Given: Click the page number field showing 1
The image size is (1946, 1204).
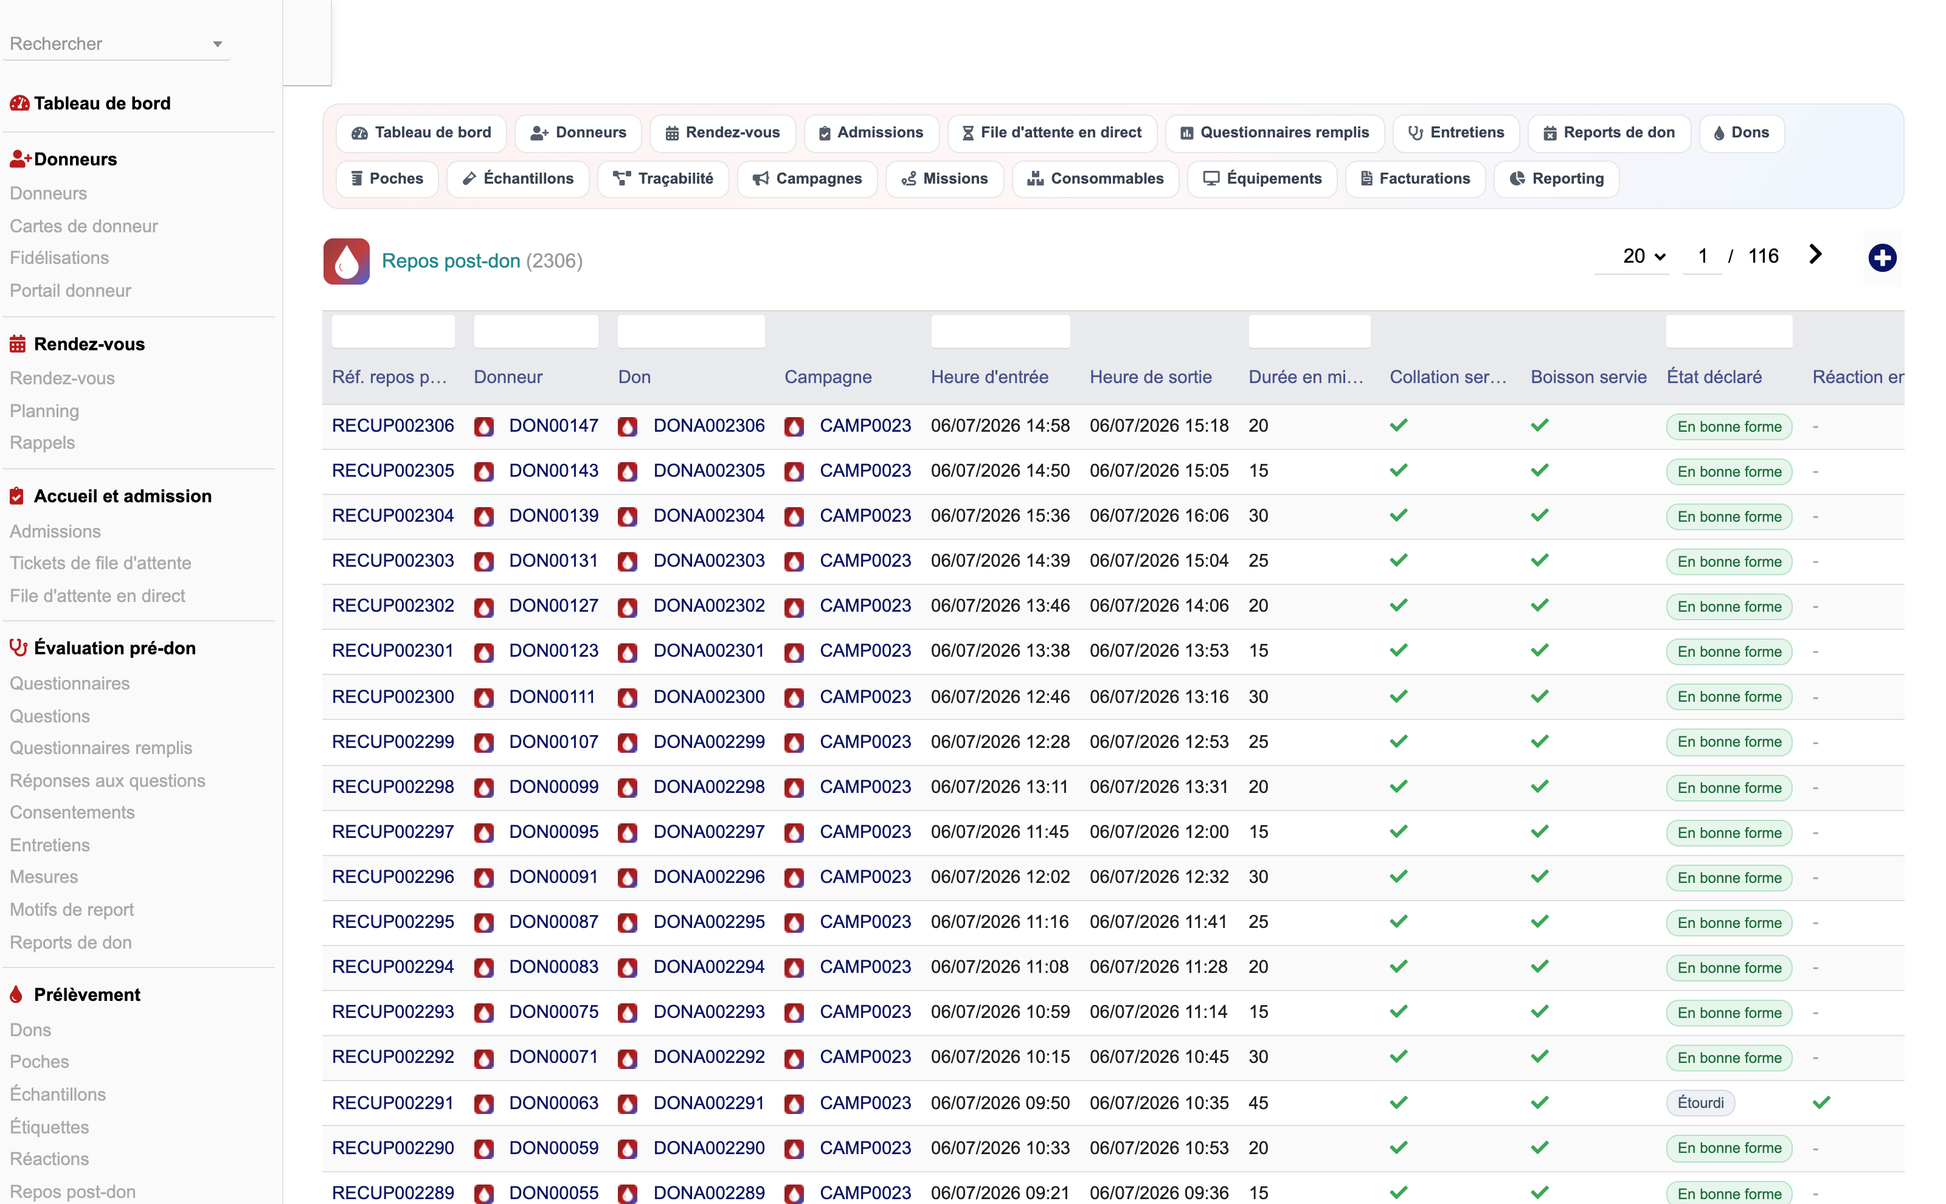Looking at the screenshot, I should click(x=1703, y=256).
